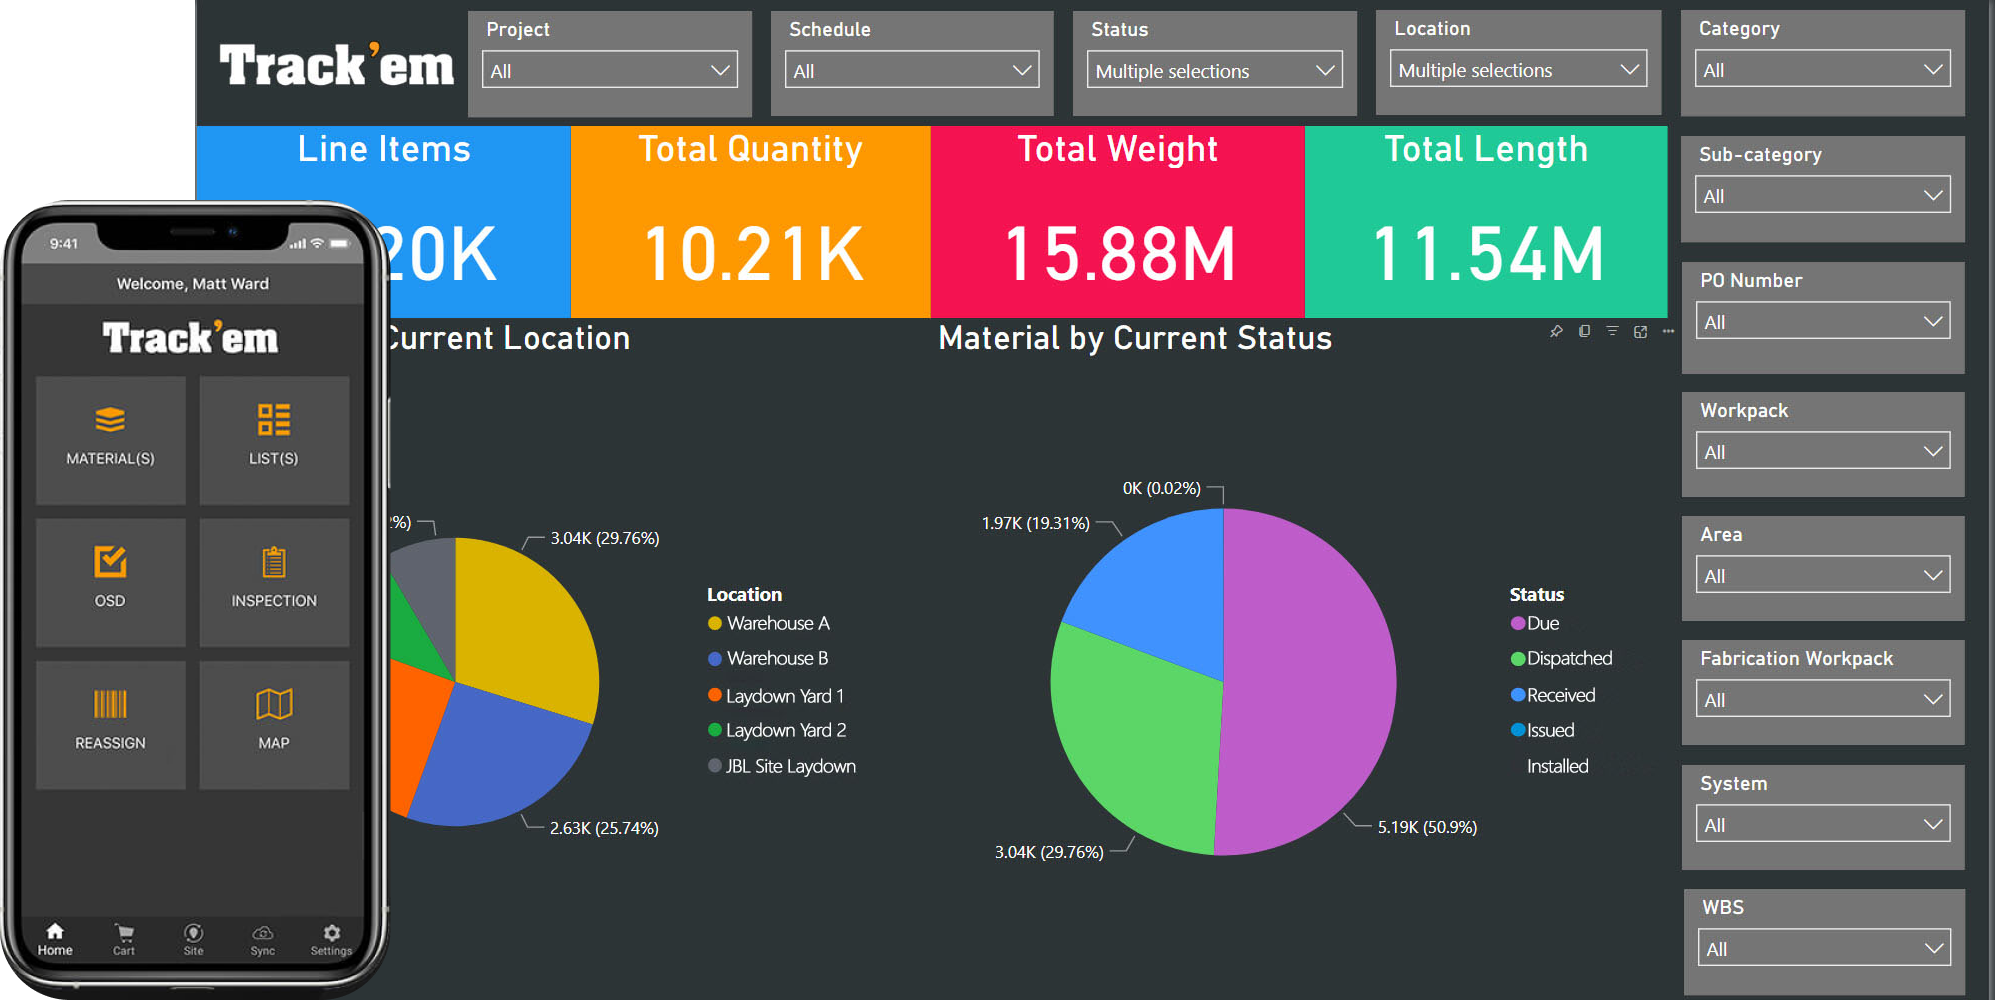Open more options ellipsis on status chart

[x=1668, y=331]
